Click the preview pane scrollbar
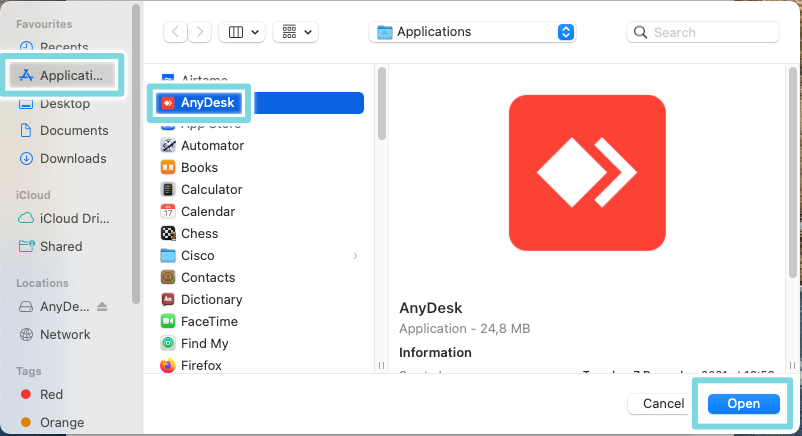 pyautogui.click(x=793, y=173)
